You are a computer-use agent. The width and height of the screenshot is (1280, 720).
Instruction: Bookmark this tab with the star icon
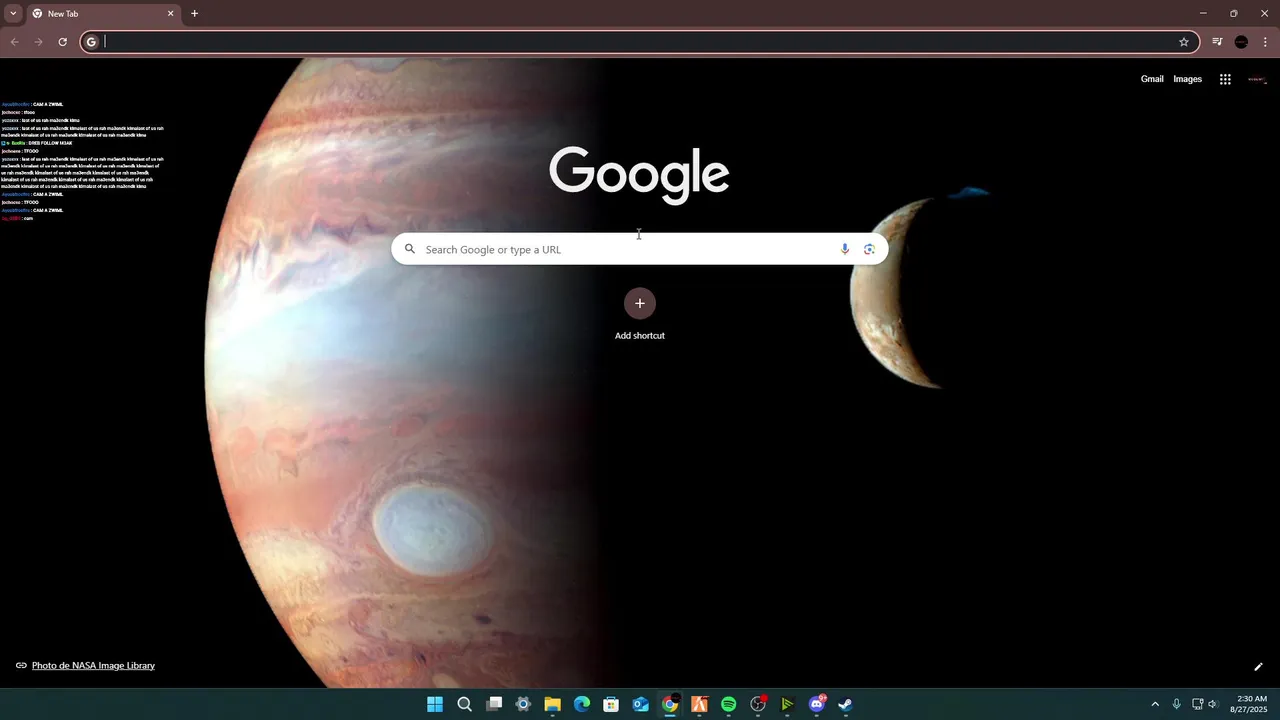(1184, 42)
